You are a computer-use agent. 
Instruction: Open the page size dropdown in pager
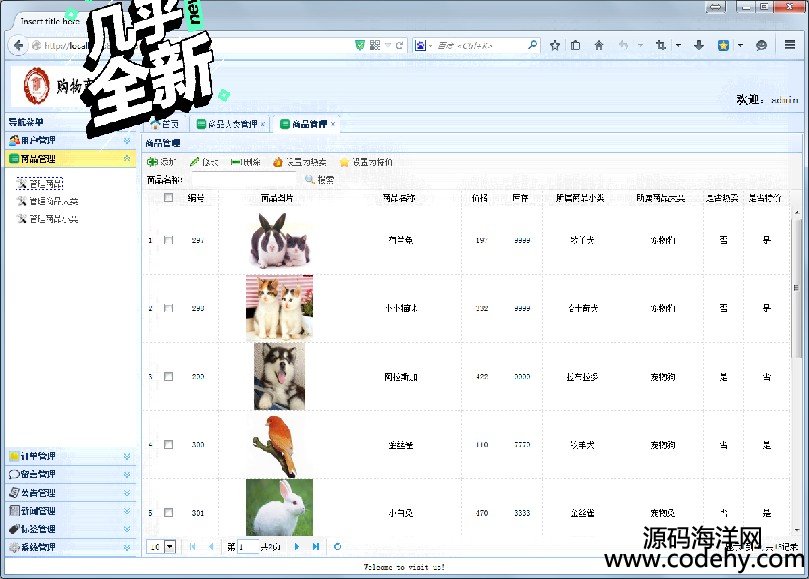pos(170,546)
